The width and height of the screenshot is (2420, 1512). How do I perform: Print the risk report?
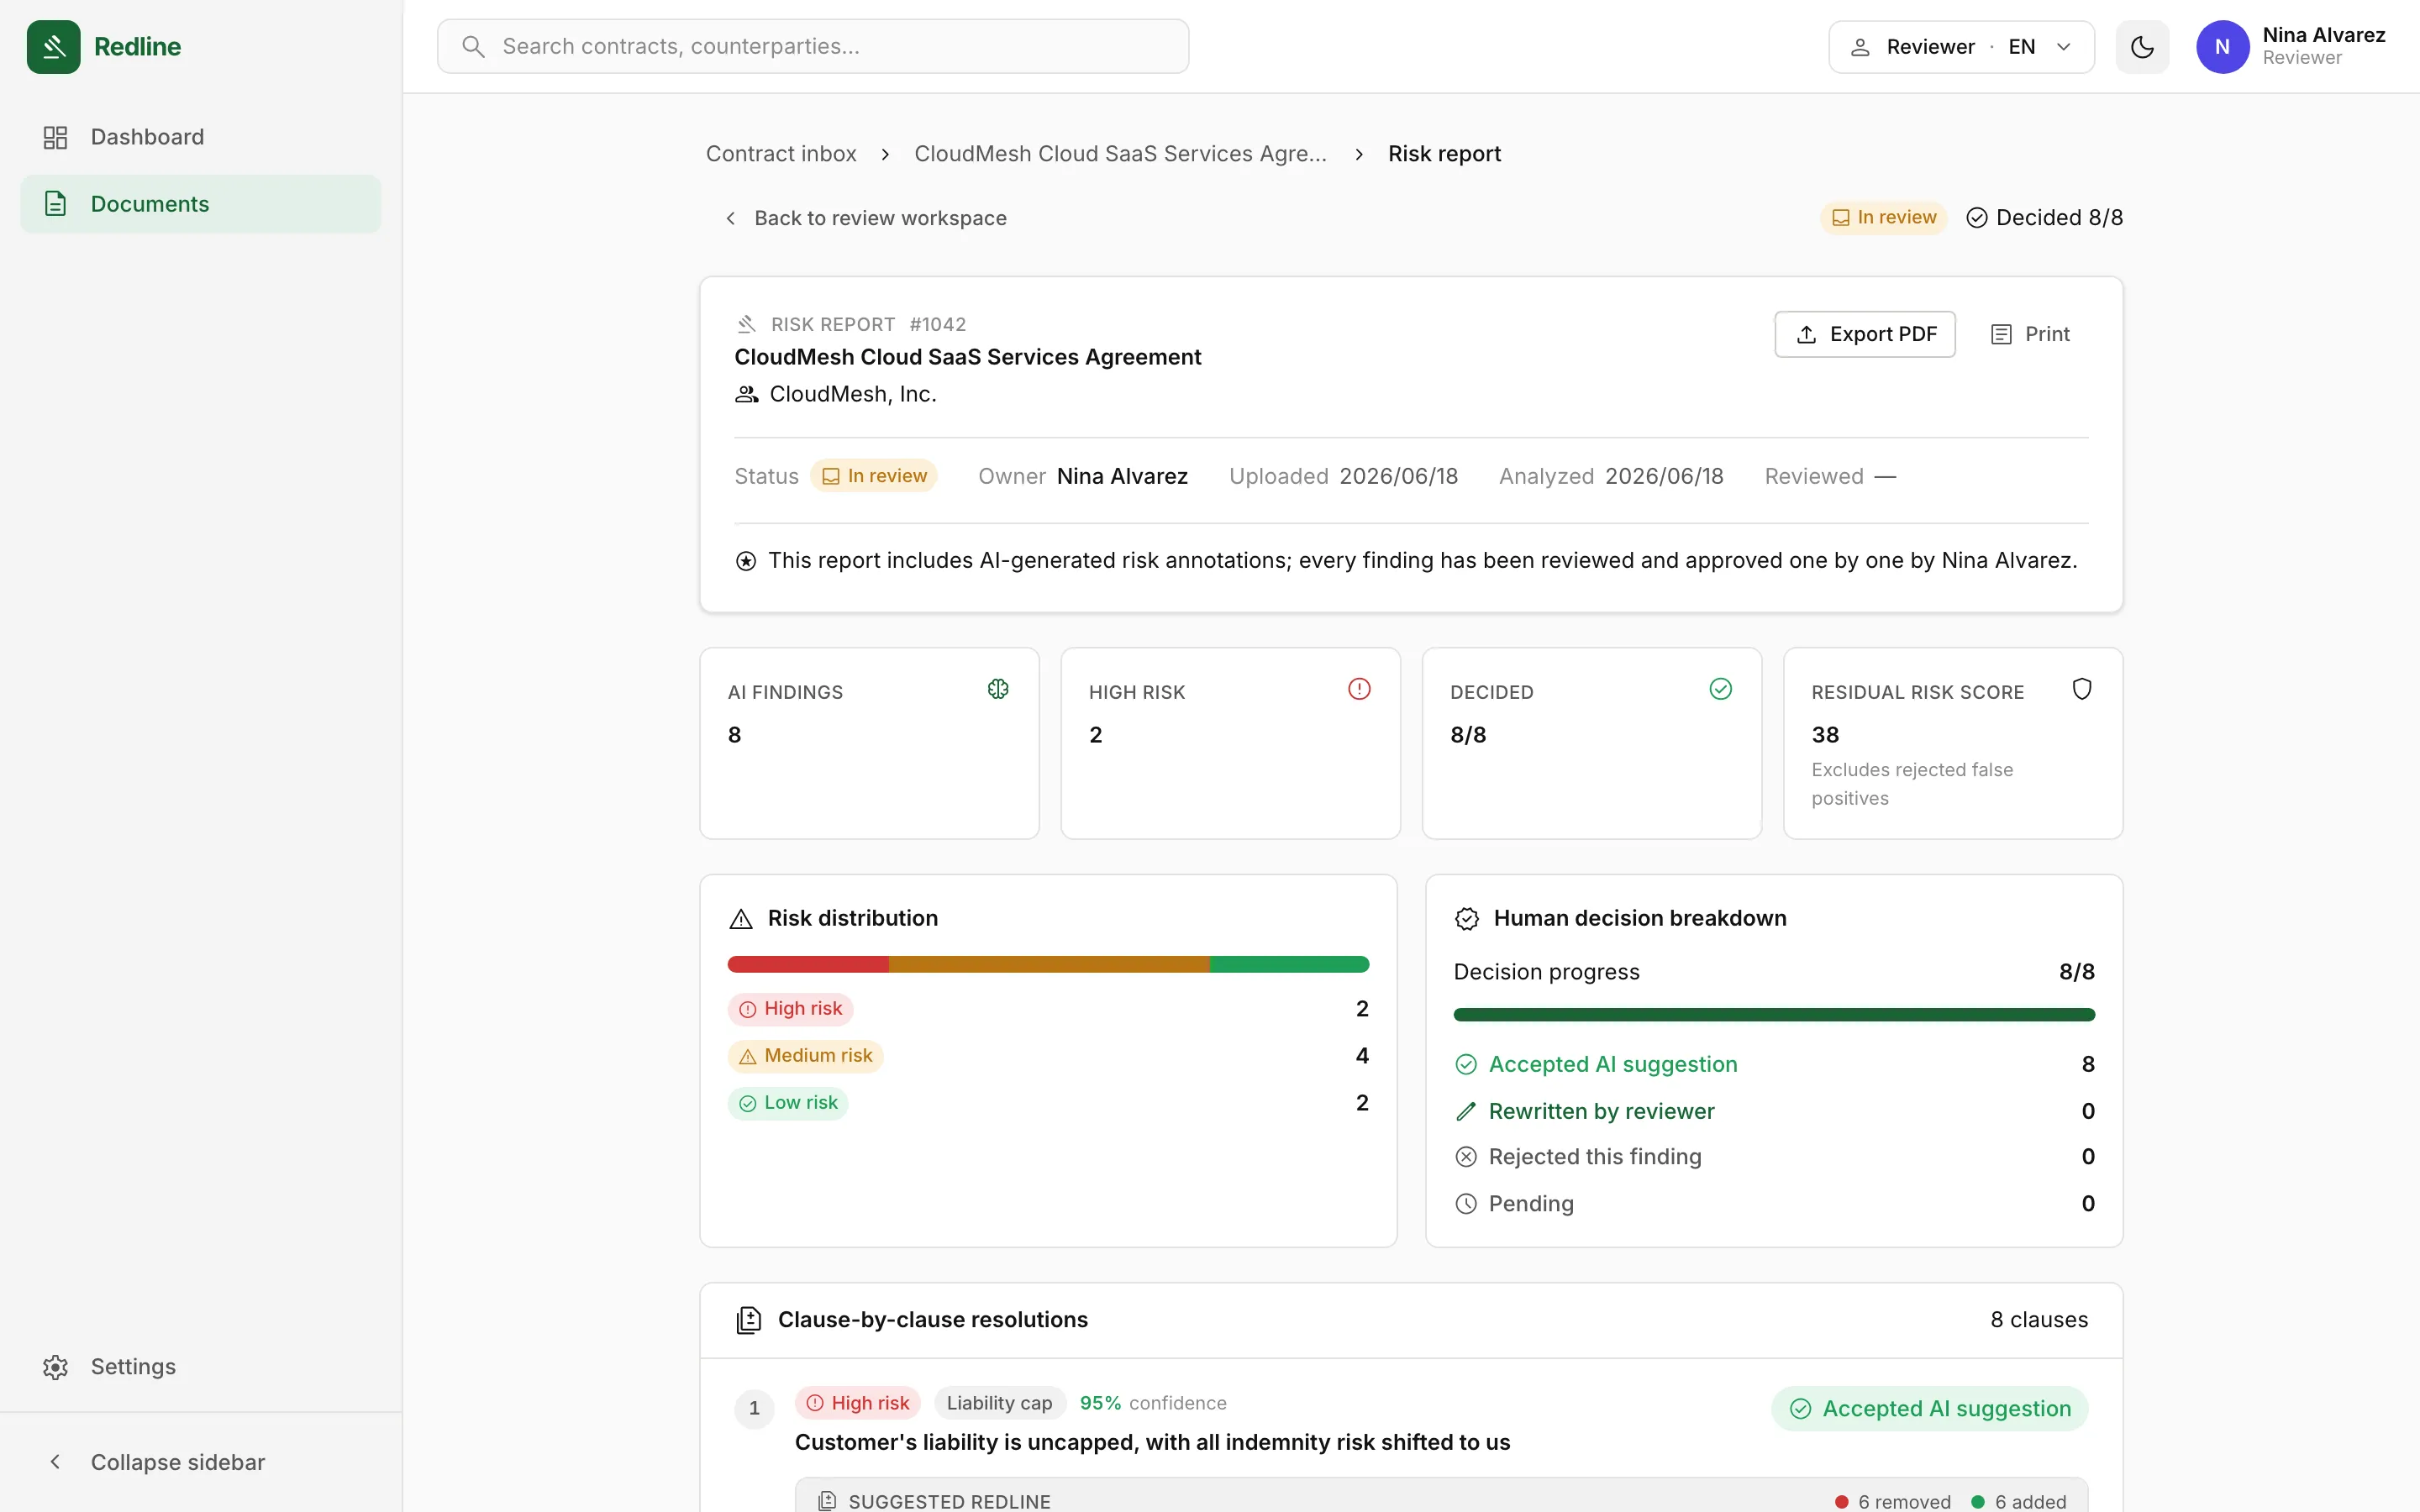(2031, 334)
